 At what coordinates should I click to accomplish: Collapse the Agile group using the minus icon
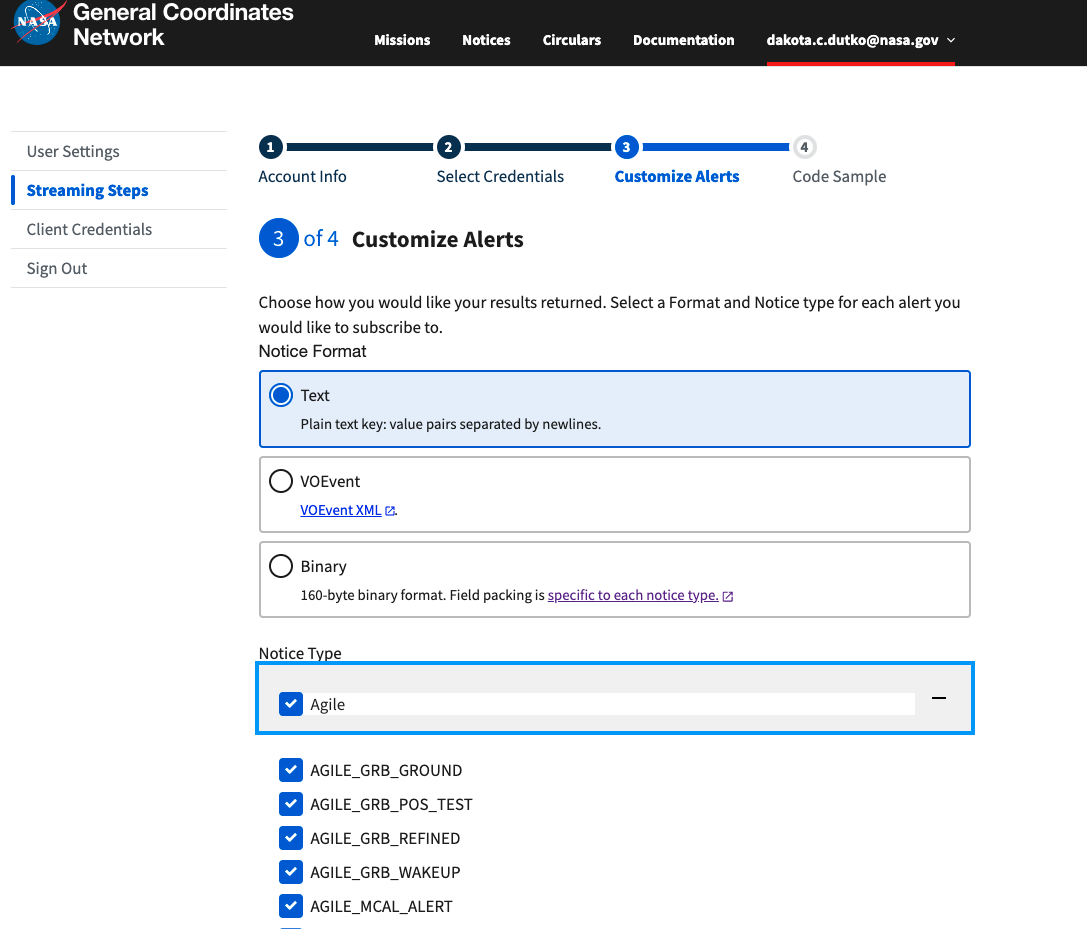point(939,697)
